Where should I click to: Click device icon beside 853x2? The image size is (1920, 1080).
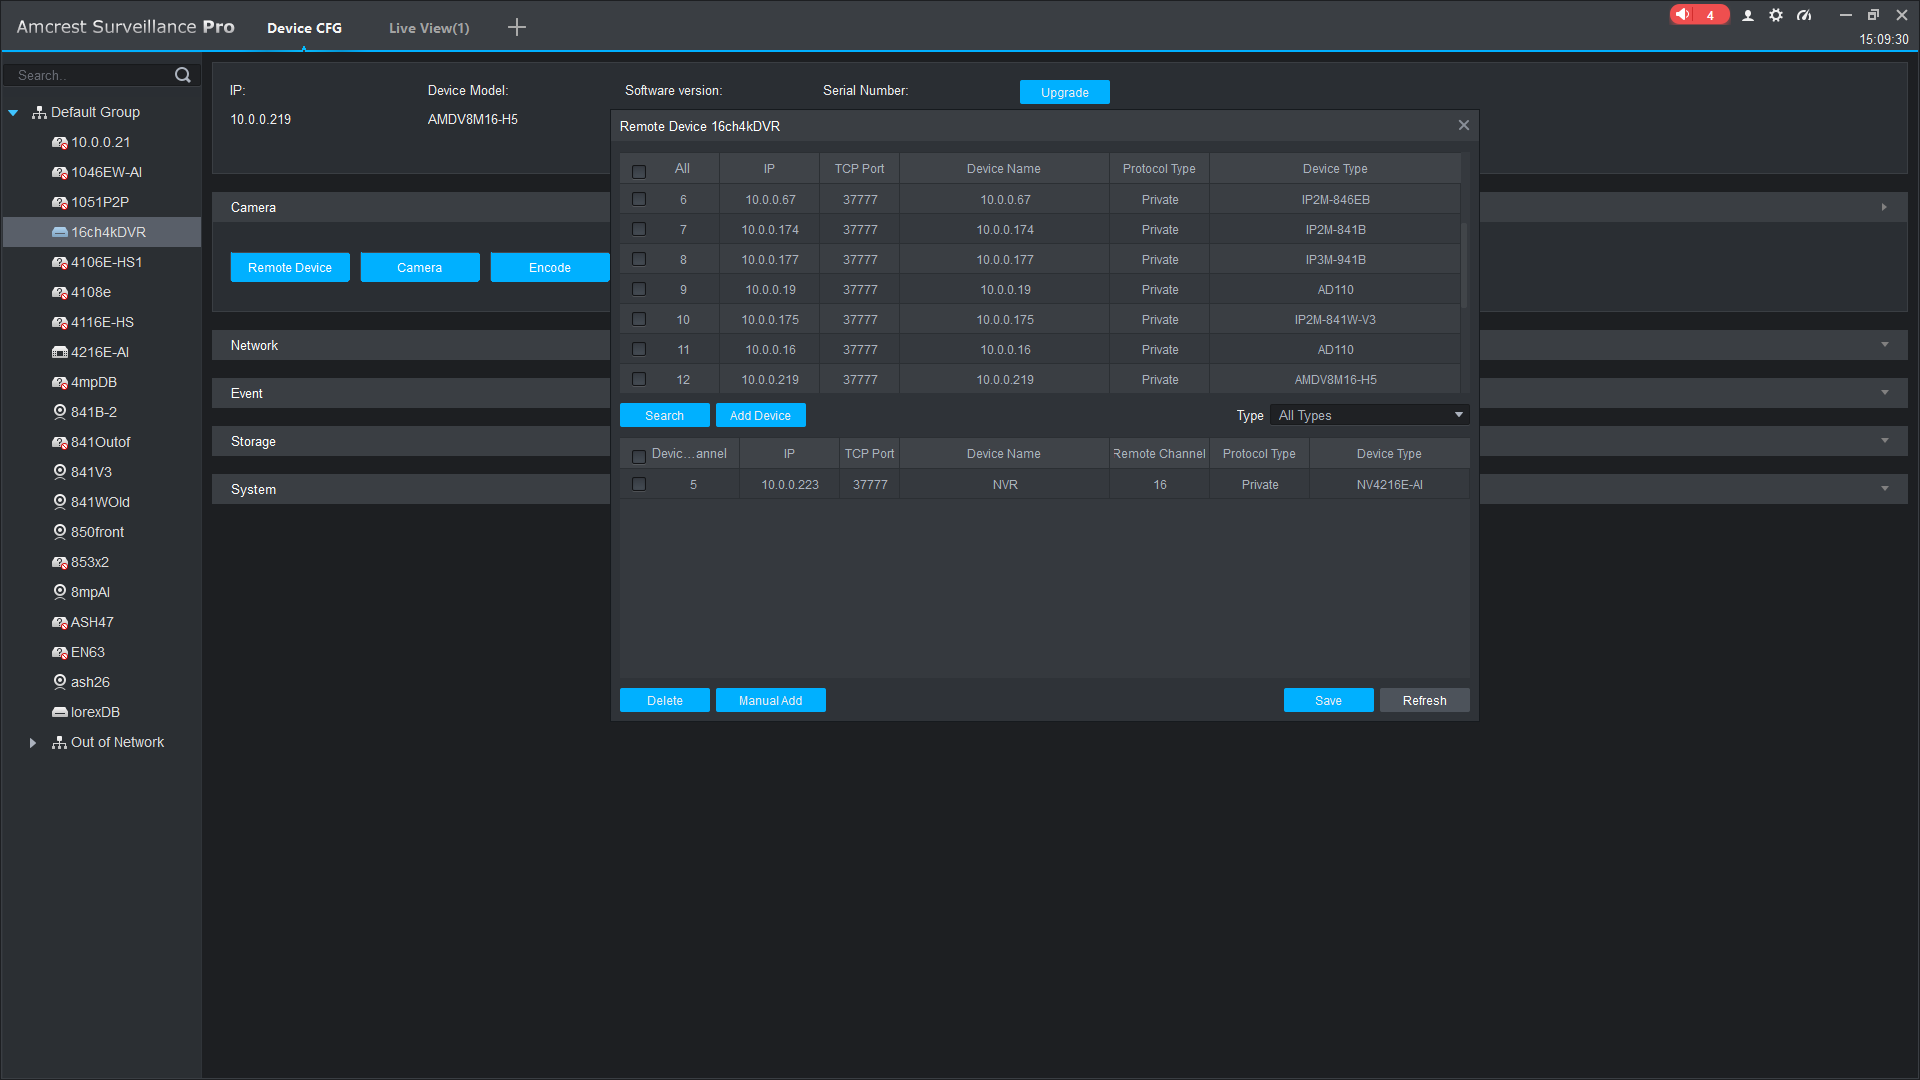60,562
